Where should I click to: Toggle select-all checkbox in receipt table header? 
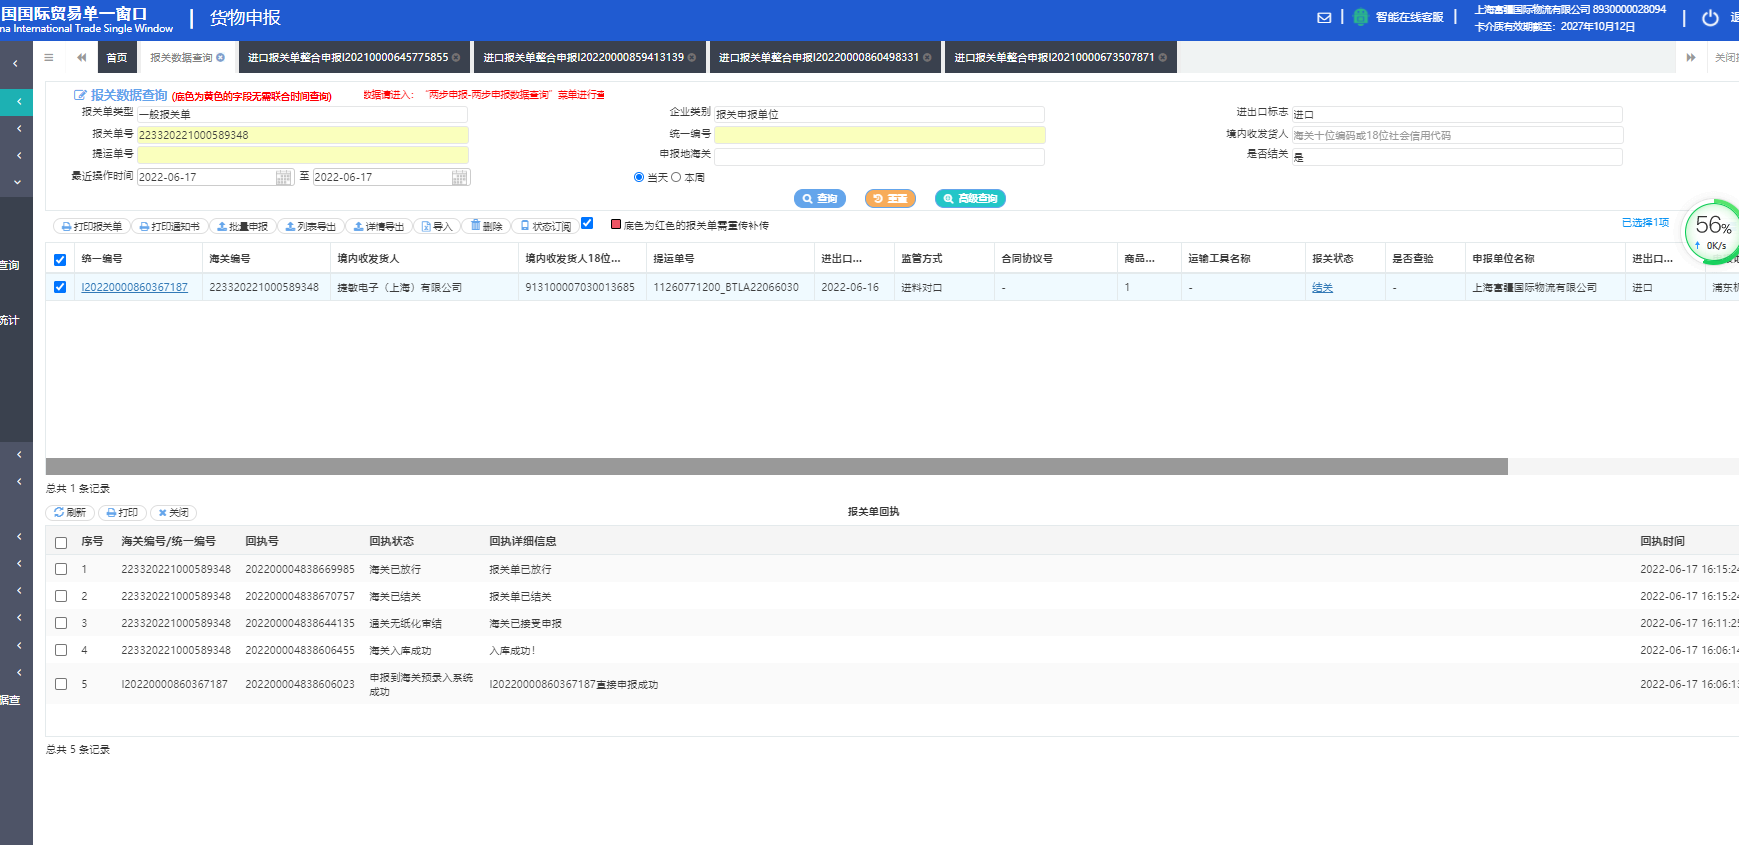[x=61, y=543]
